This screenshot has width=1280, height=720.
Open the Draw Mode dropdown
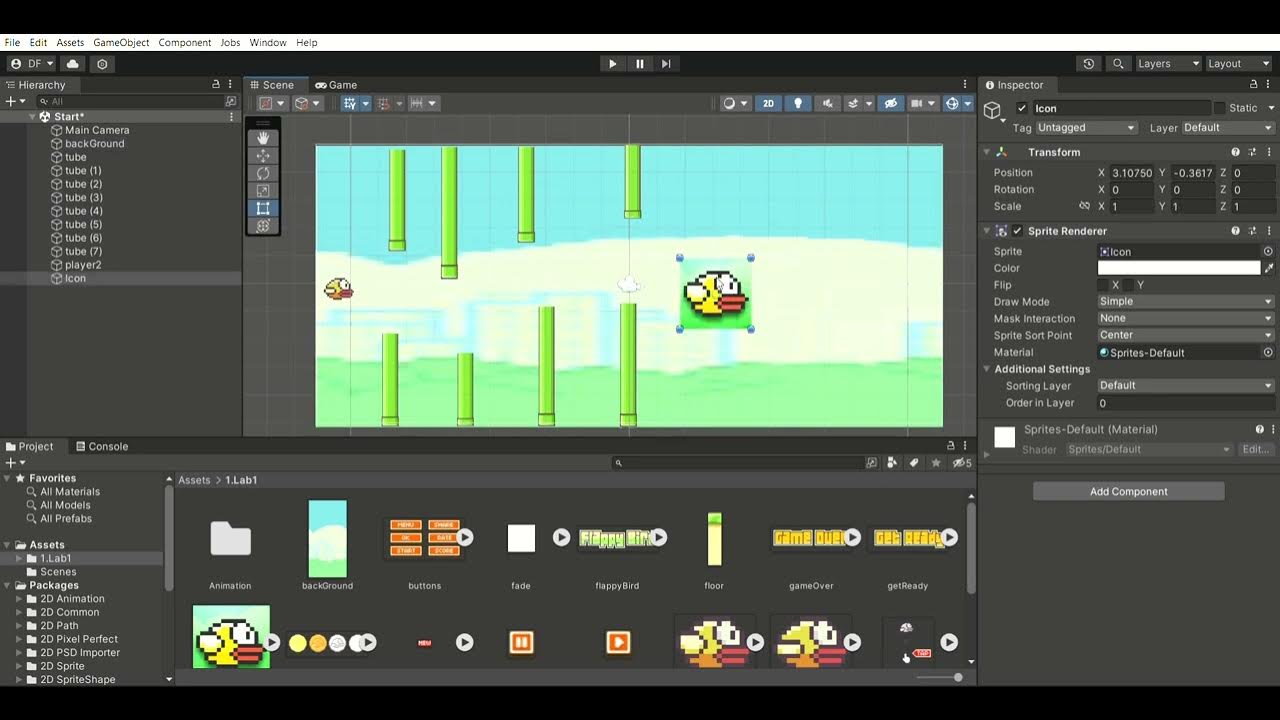coord(1186,302)
